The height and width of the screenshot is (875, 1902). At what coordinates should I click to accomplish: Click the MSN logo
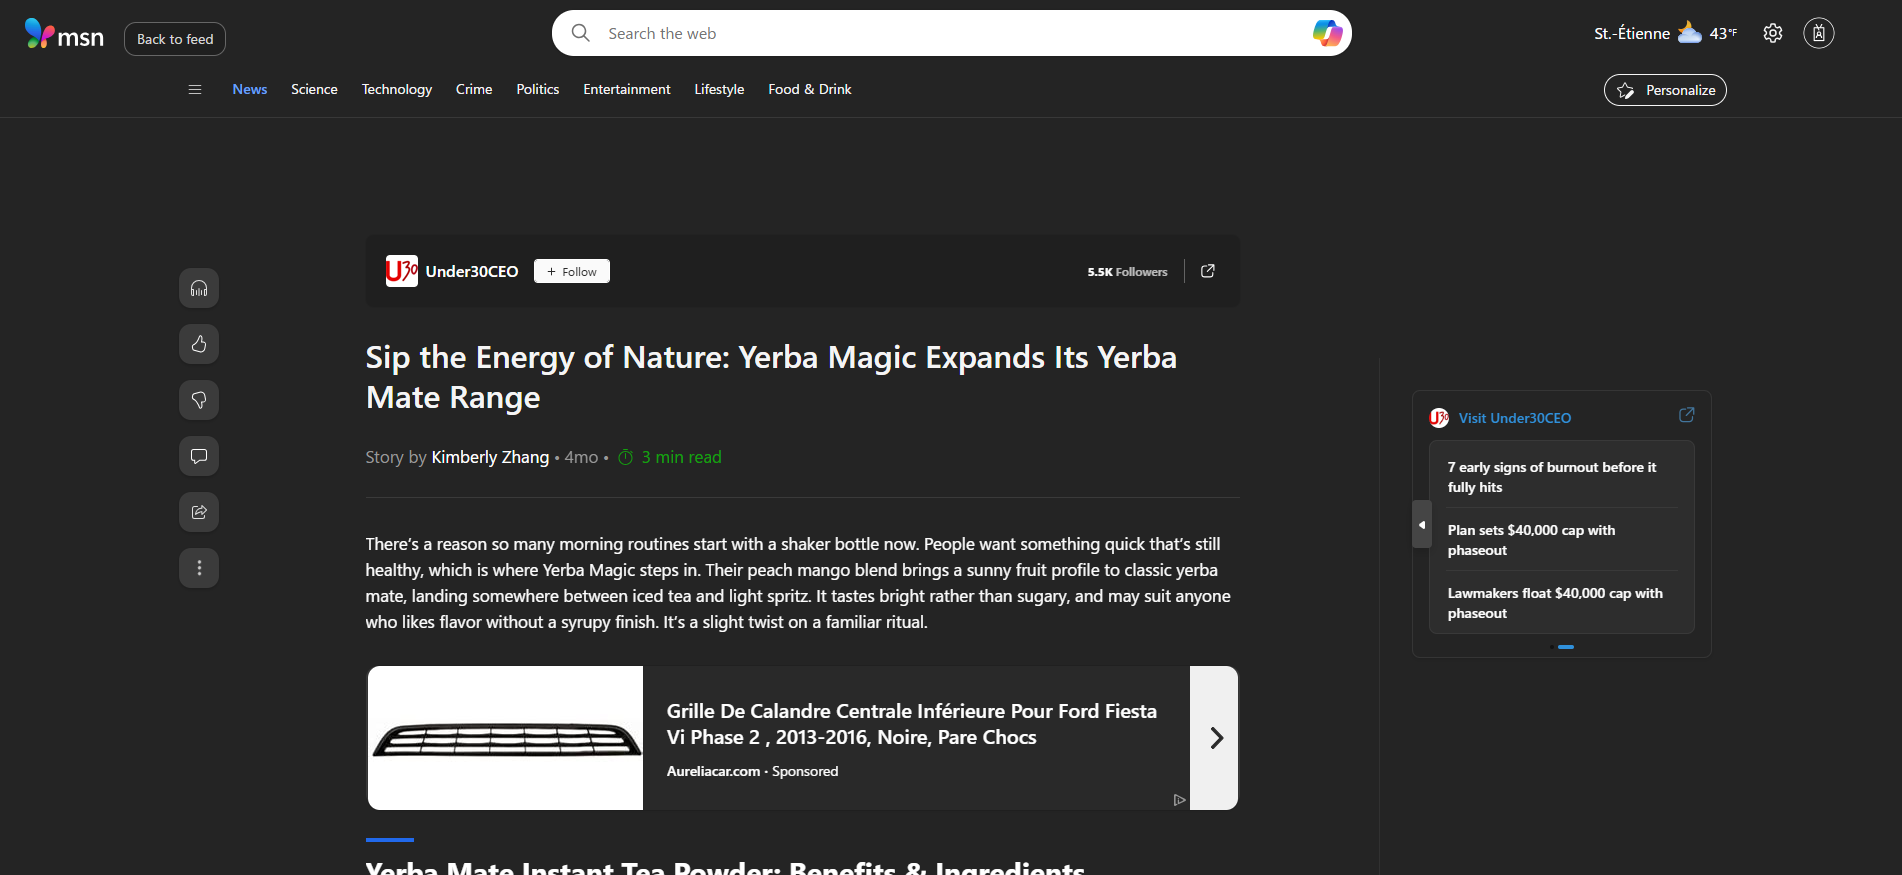[64, 35]
